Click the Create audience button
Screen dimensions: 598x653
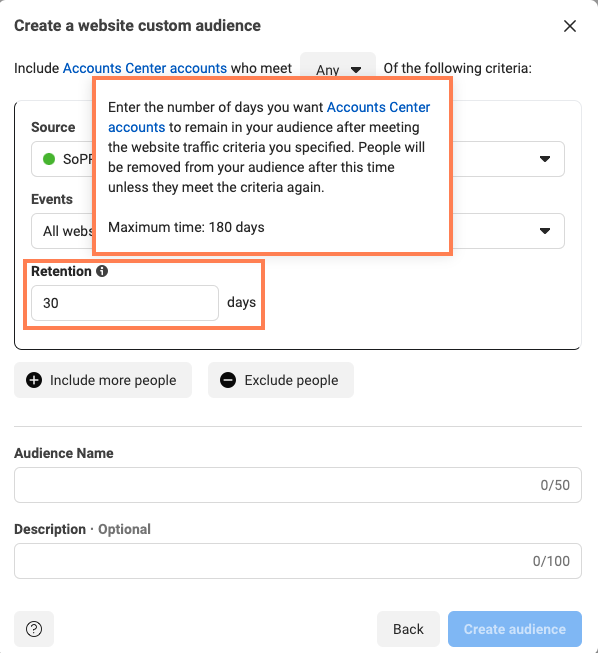(515, 629)
